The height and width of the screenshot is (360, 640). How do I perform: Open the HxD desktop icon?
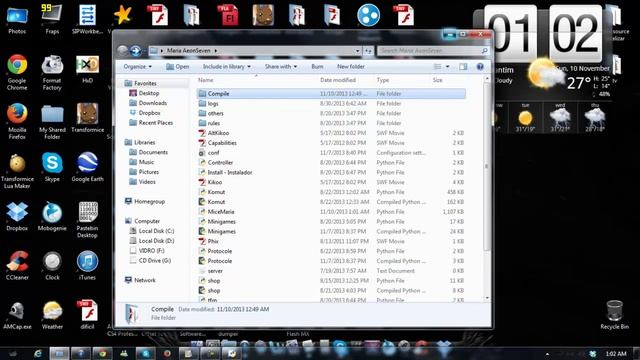(87, 69)
